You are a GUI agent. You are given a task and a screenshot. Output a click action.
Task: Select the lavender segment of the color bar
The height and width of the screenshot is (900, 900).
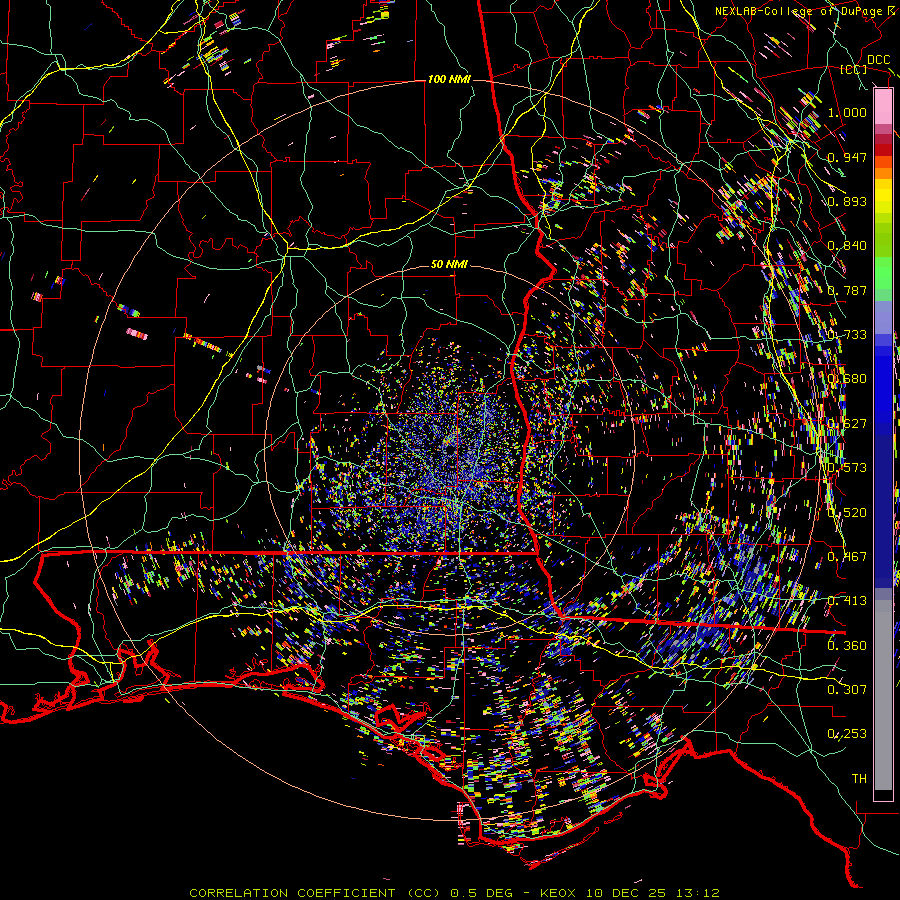point(883,317)
